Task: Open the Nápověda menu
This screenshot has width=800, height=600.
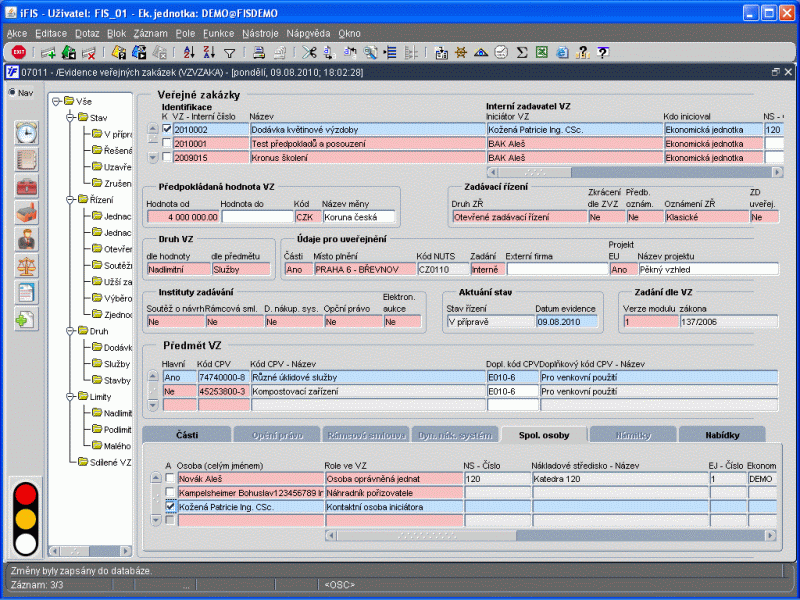Action: tap(308, 34)
